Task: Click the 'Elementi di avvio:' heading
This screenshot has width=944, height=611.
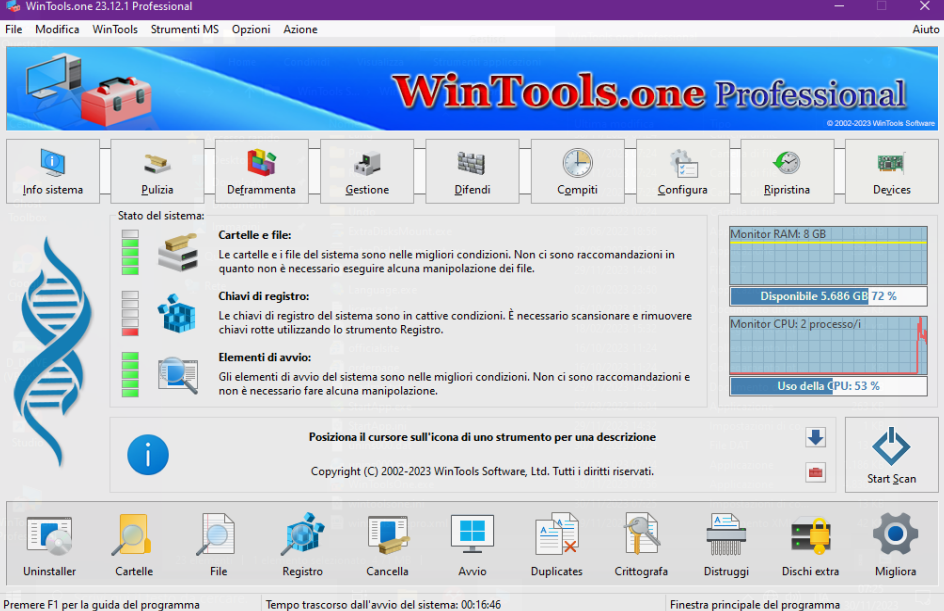Action: (x=264, y=358)
